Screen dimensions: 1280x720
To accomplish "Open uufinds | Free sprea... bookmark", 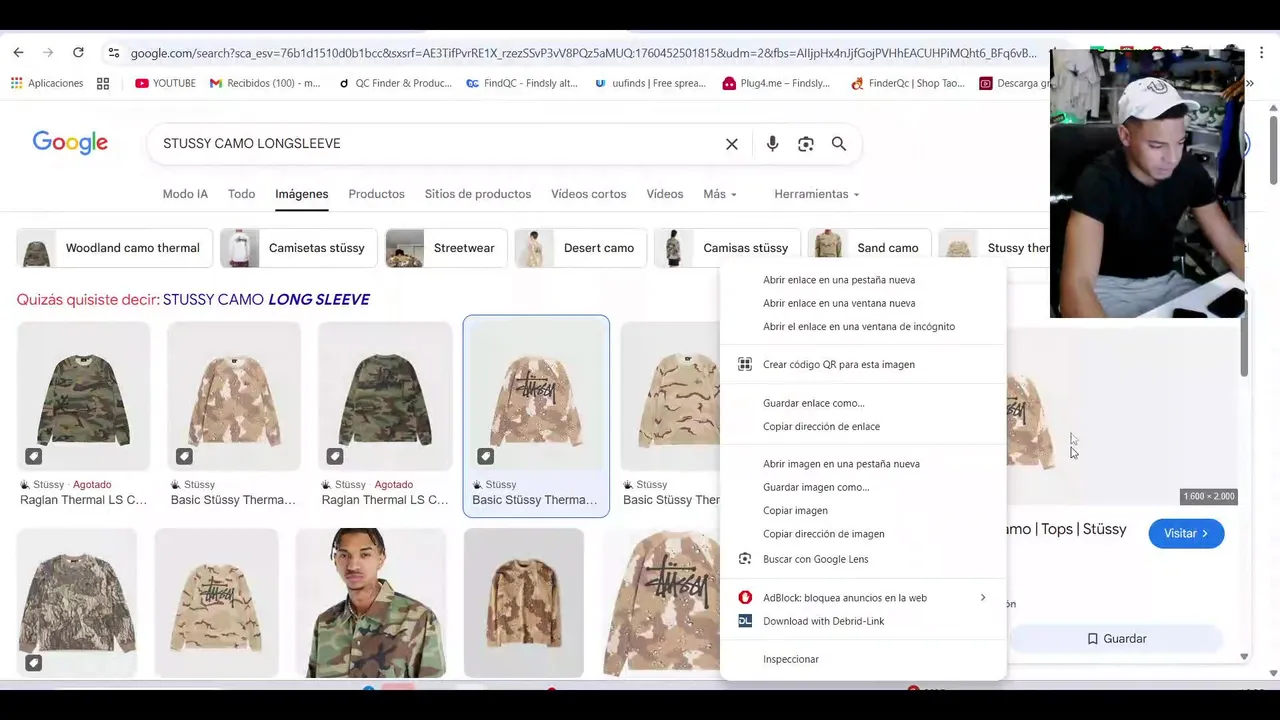I will (x=650, y=83).
